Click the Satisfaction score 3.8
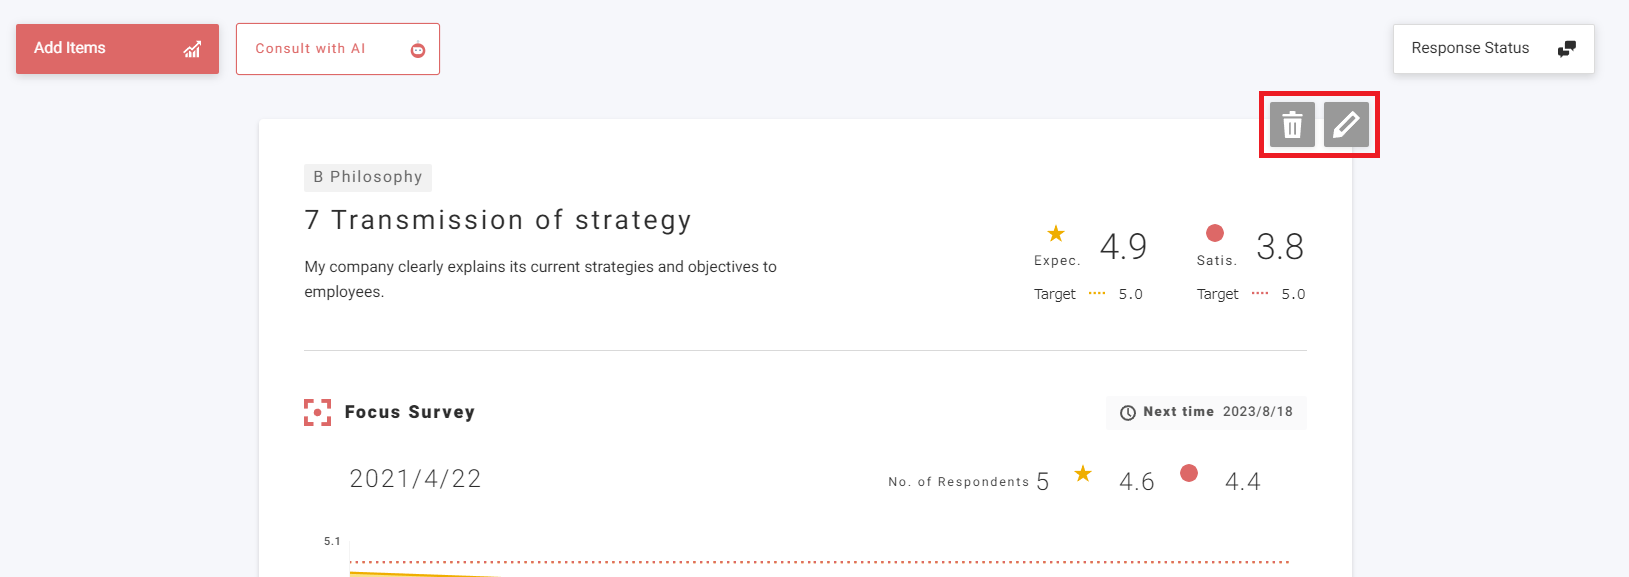This screenshot has height=577, width=1629. pos(1280,247)
